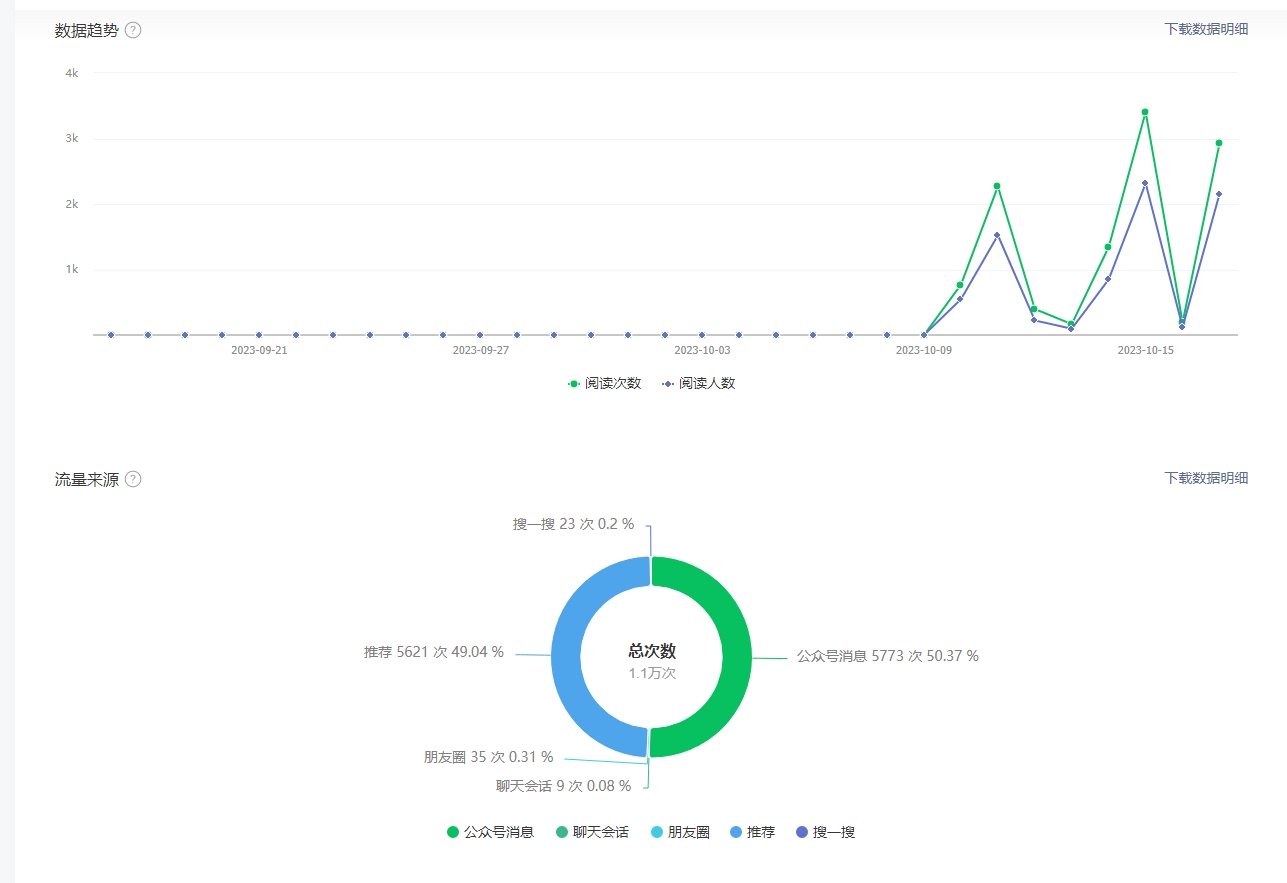
Task: Open help icon beside 流量来源 heading
Action: point(133,479)
